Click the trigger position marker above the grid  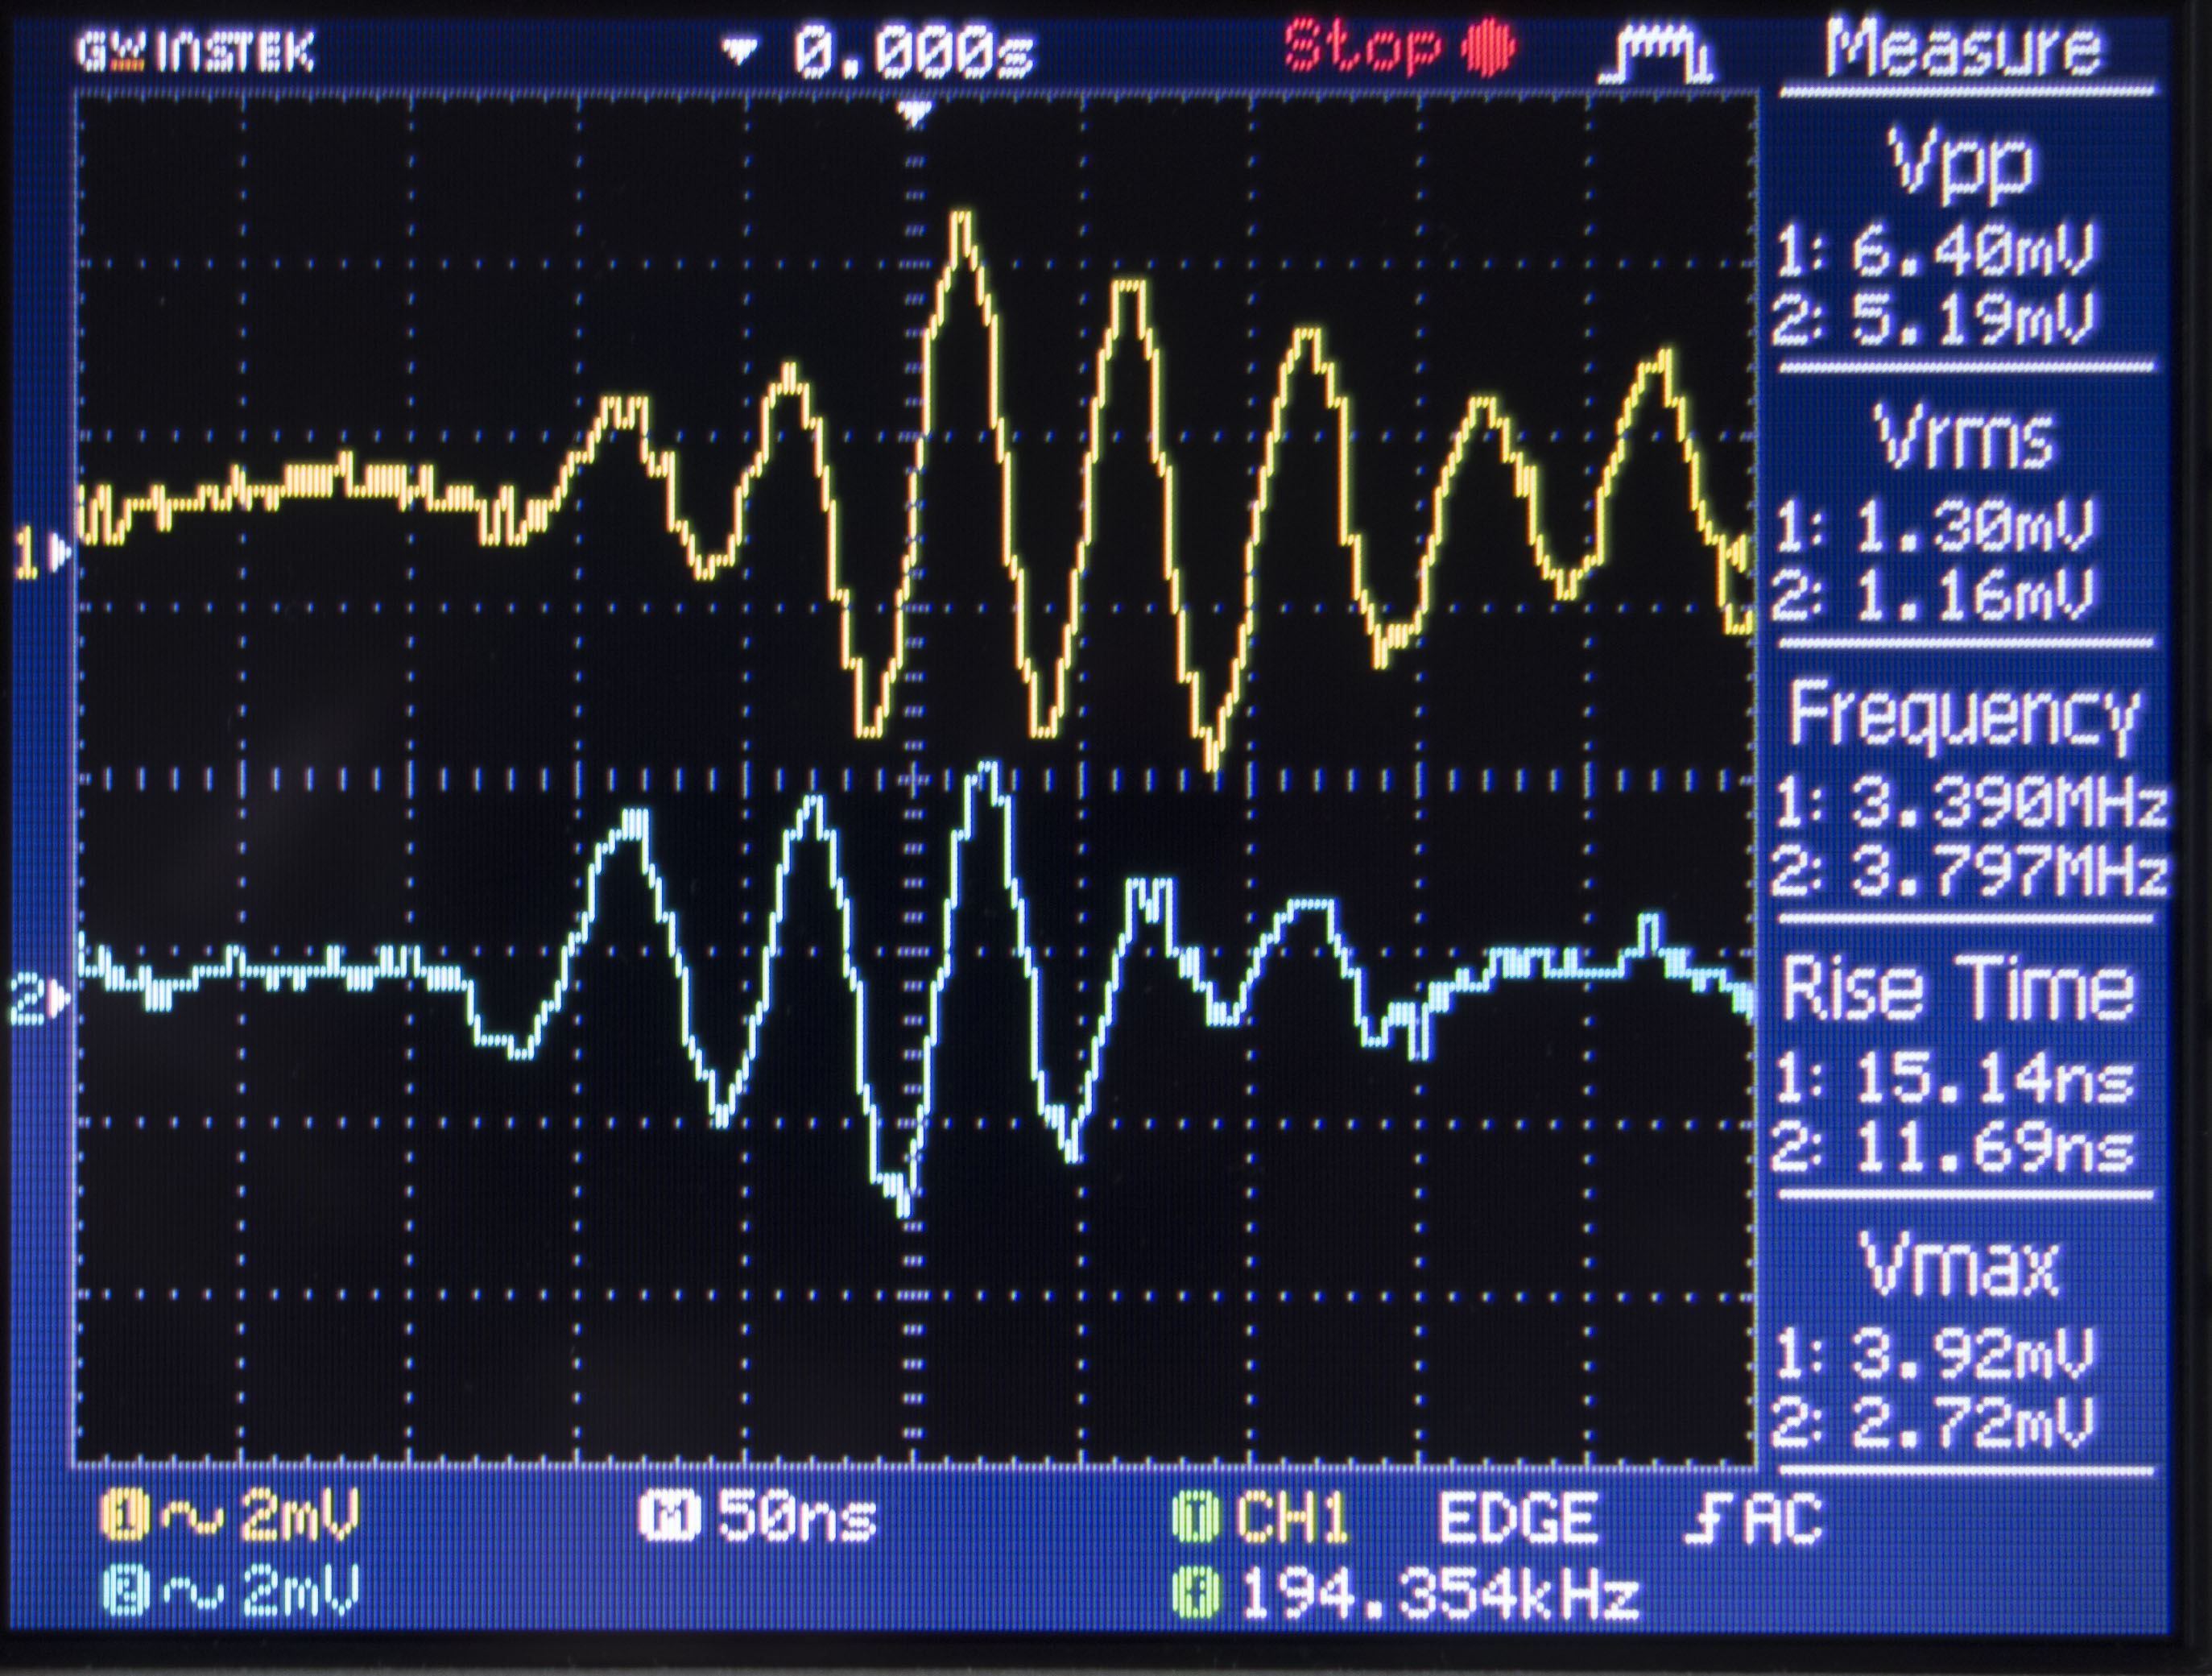pyautogui.click(x=914, y=114)
